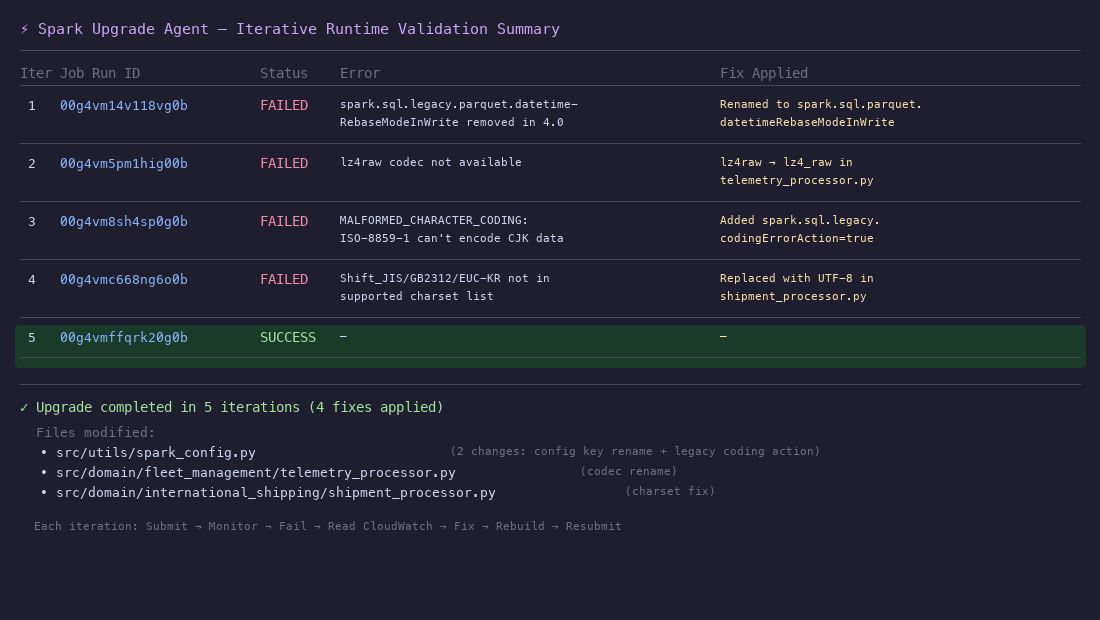Open job run ID 00g4vm8sh4sp0g0b
The image size is (1100, 620).
pyautogui.click(x=123, y=222)
